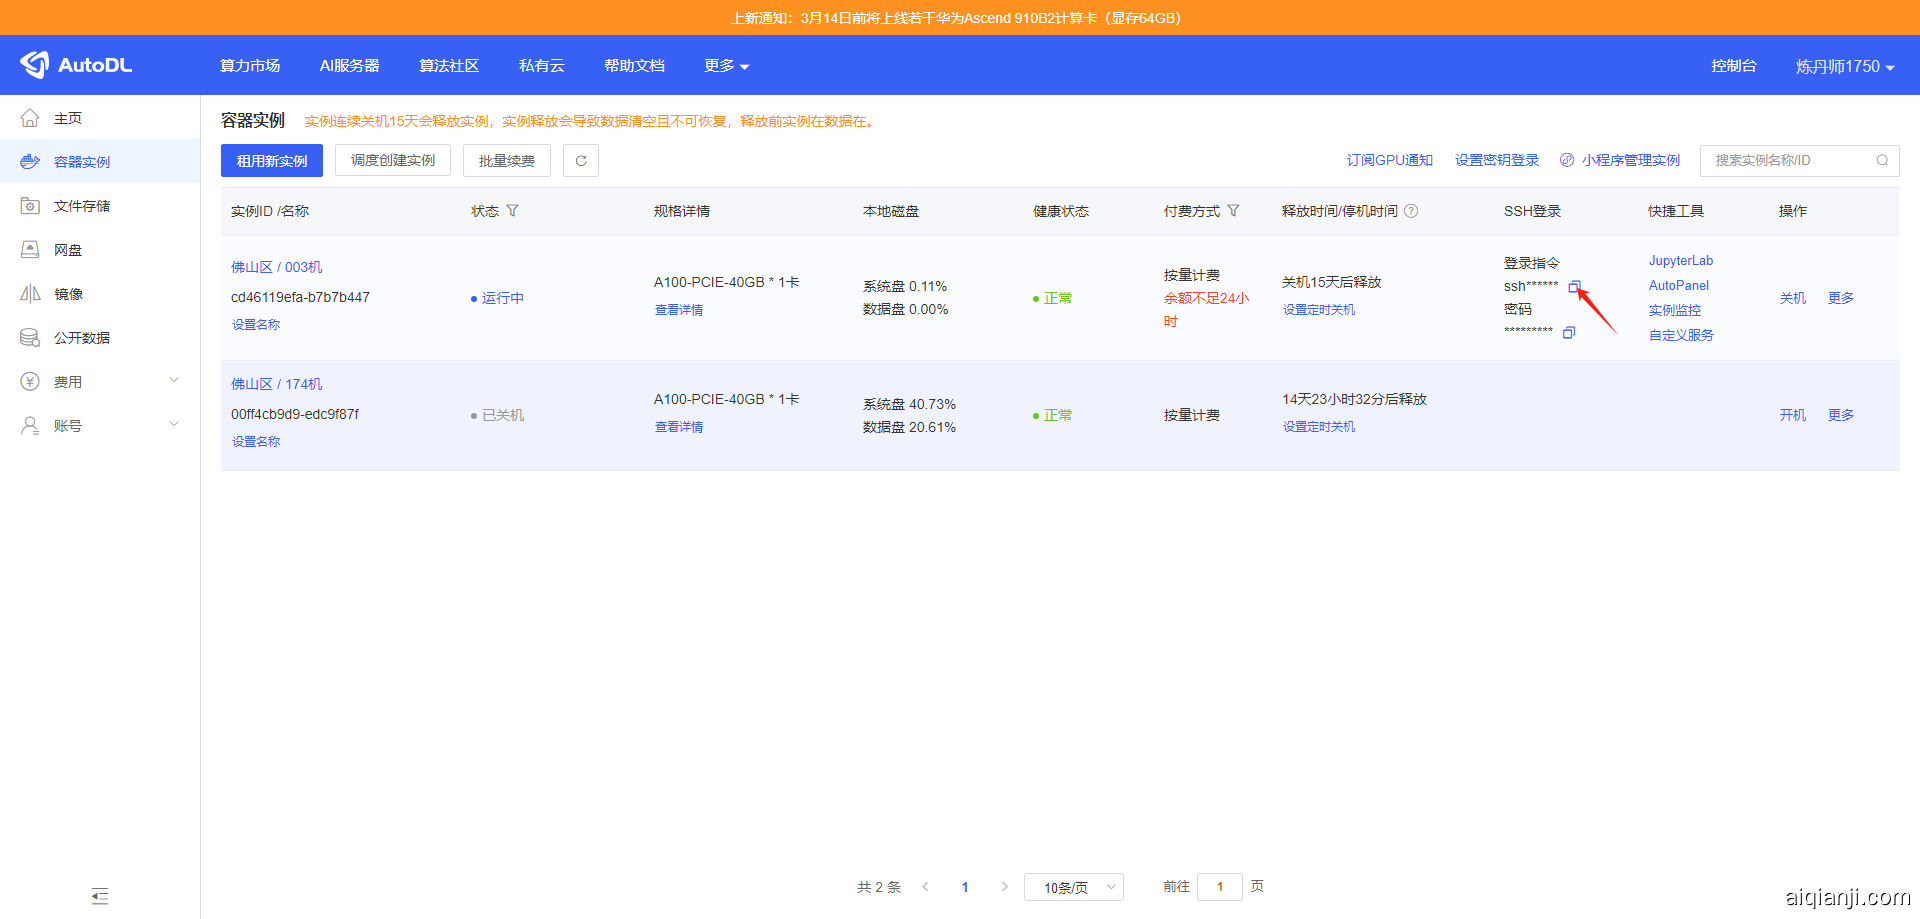Select 文件存储 in the sidebar
1920x919 pixels.
pyautogui.click(x=82, y=206)
